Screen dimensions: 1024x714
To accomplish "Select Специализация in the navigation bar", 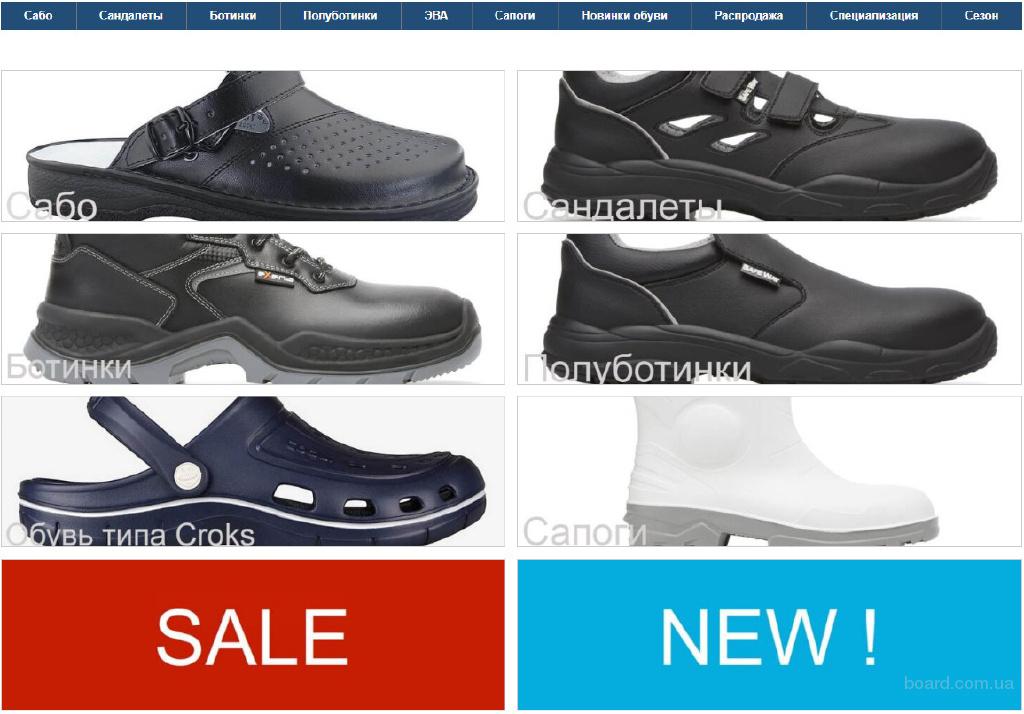I will 874,16.
